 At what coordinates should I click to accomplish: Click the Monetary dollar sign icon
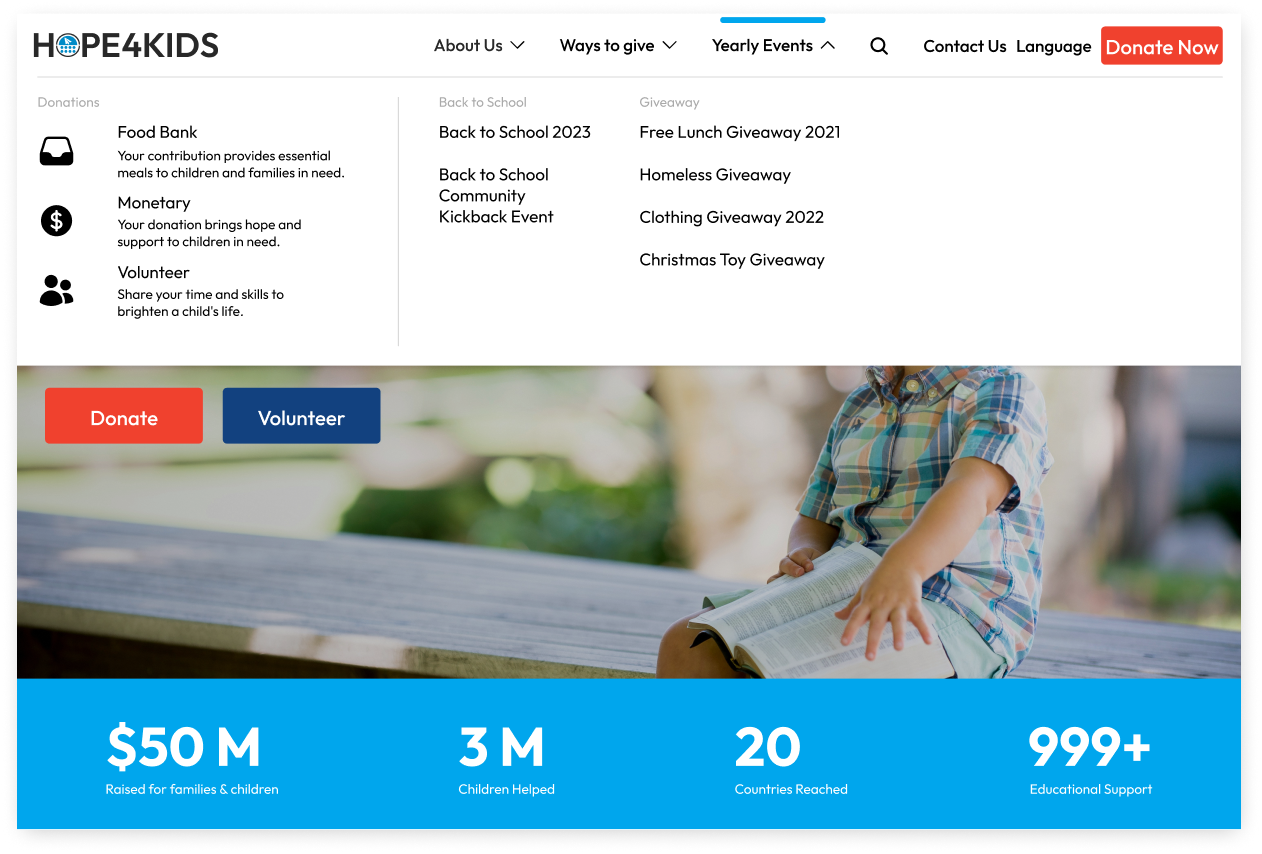tap(56, 220)
